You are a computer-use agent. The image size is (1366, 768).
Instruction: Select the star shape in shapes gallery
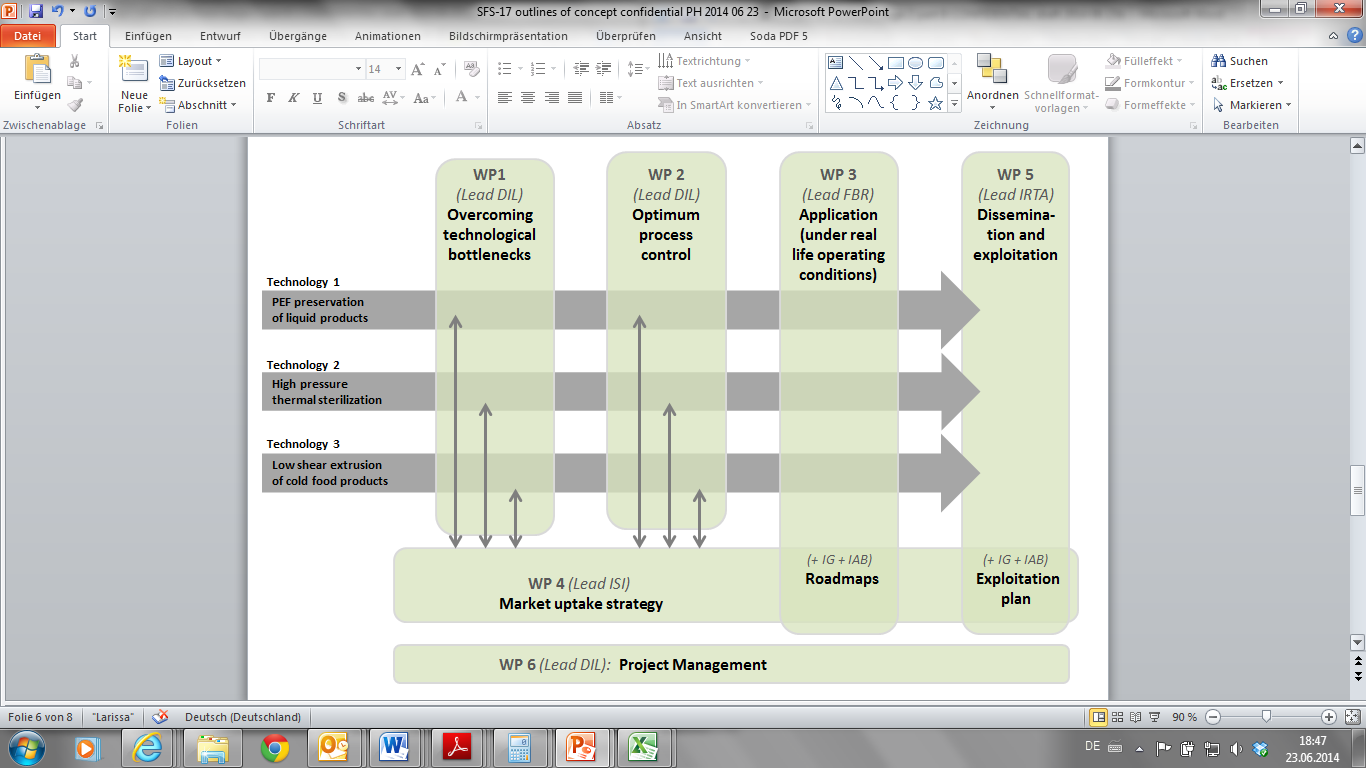[935, 103]
